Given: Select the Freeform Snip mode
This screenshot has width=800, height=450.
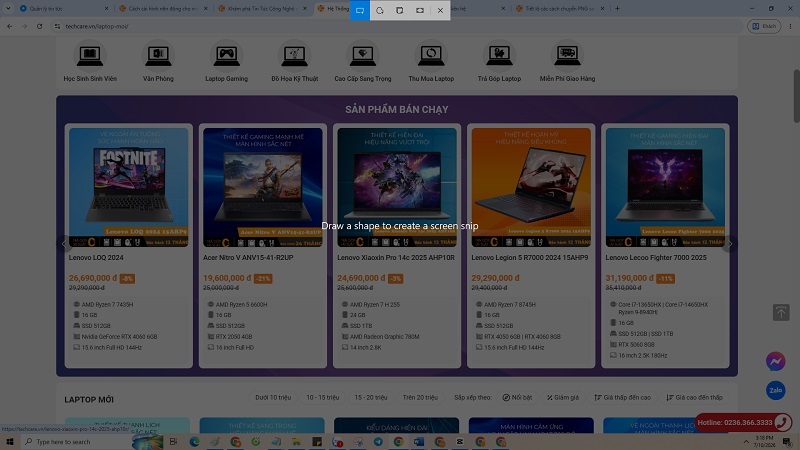Looking at the screenshot, I should point(380,10).
